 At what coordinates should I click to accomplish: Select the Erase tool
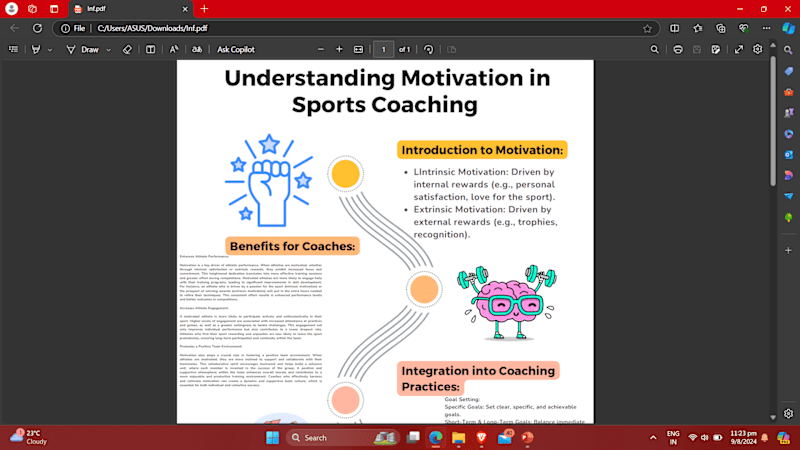127,49
